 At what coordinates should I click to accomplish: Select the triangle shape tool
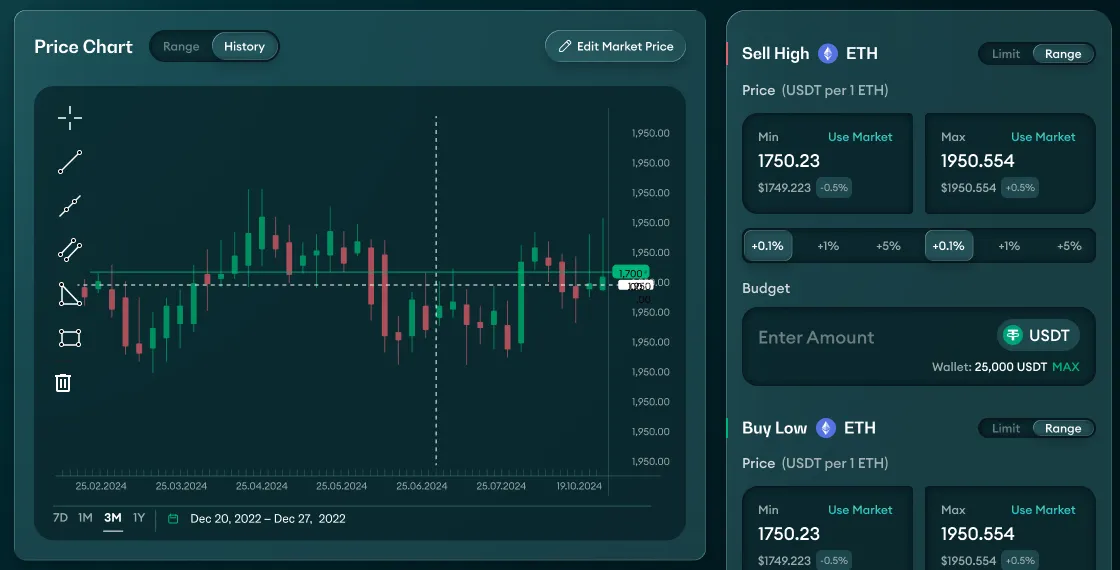point(69,294)
